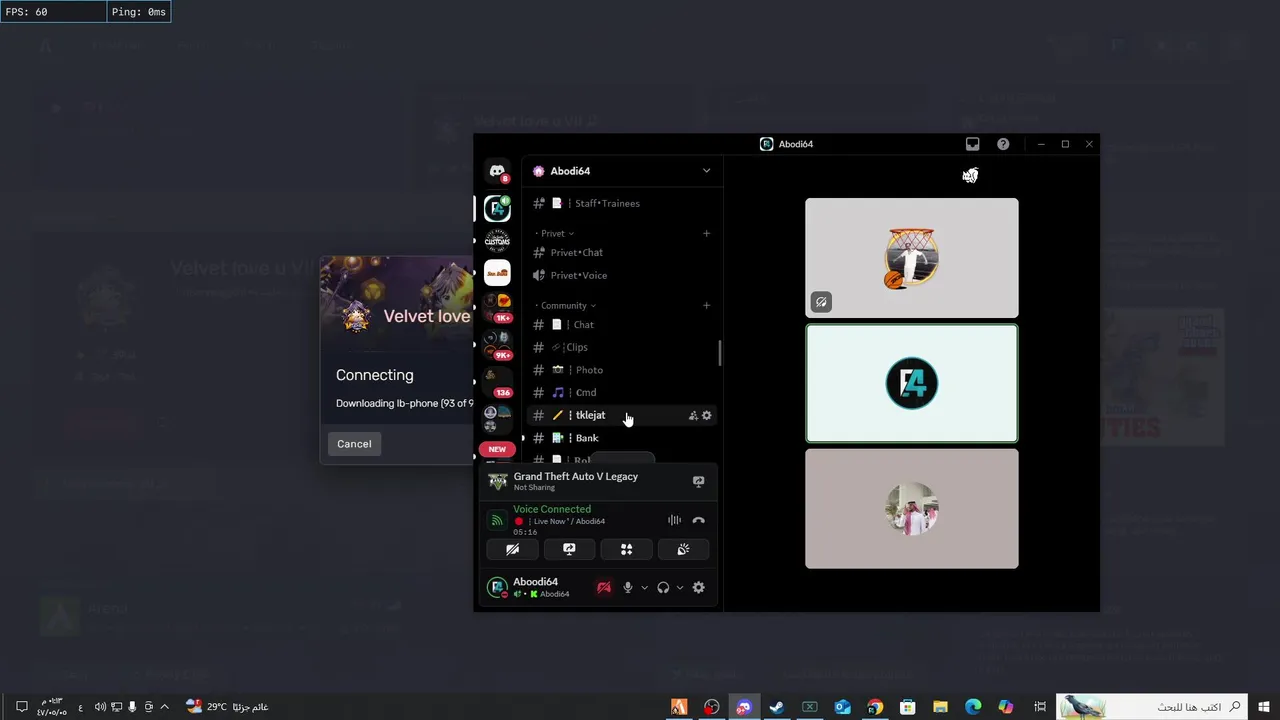
Task: Show hidden system tray icons arrow
Action: (164, 707)
